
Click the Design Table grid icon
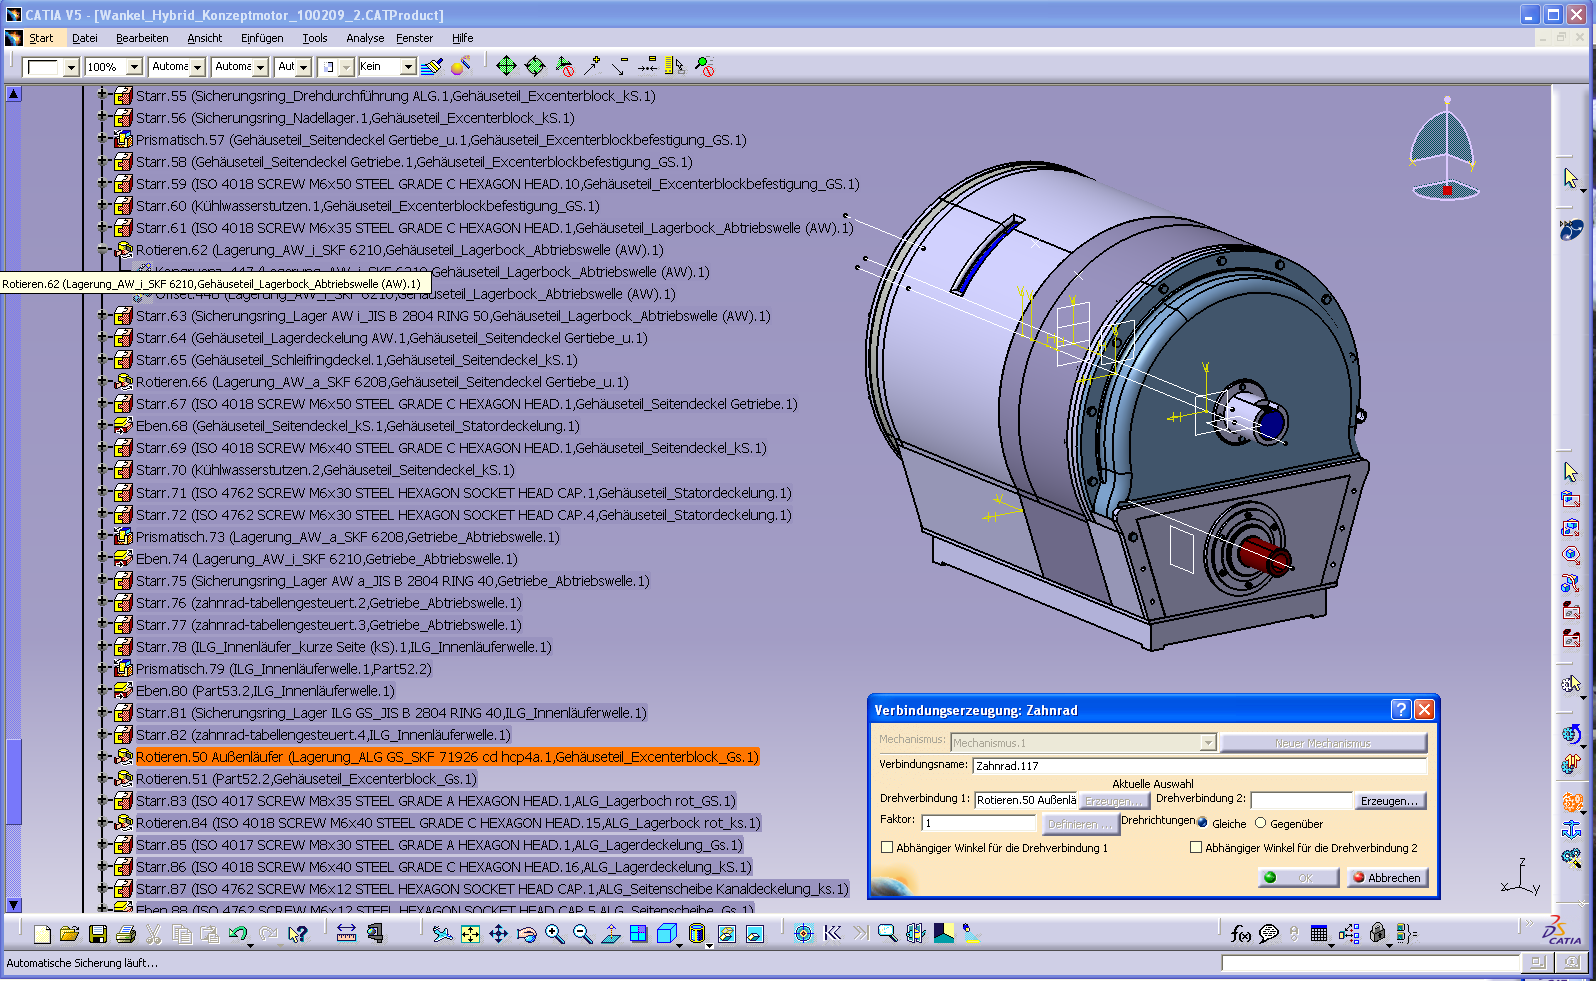click(1319, 934)
